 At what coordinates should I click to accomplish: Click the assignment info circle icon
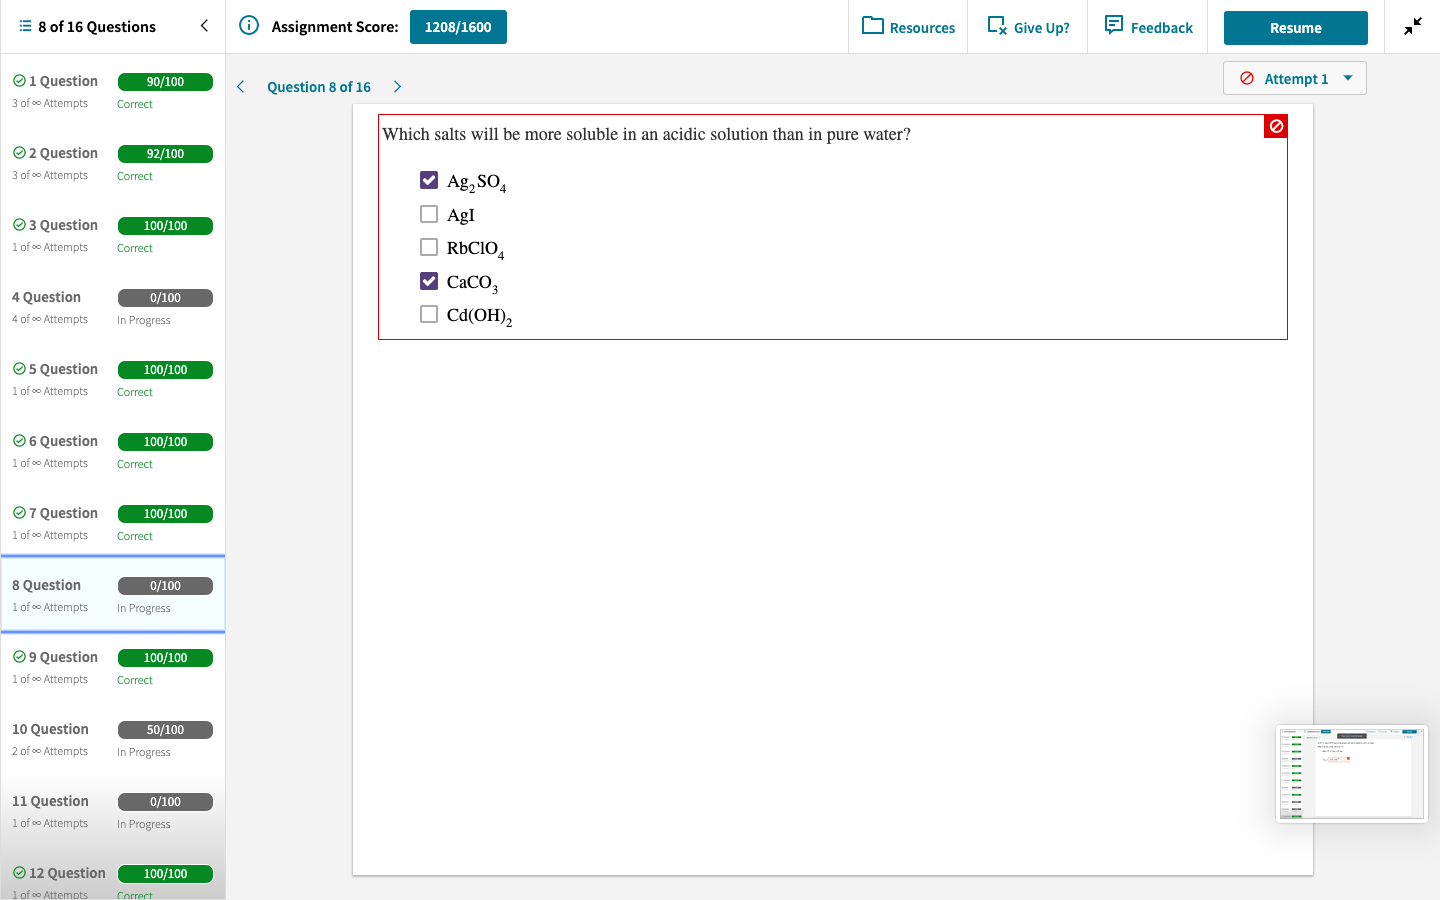coord(248,27)
